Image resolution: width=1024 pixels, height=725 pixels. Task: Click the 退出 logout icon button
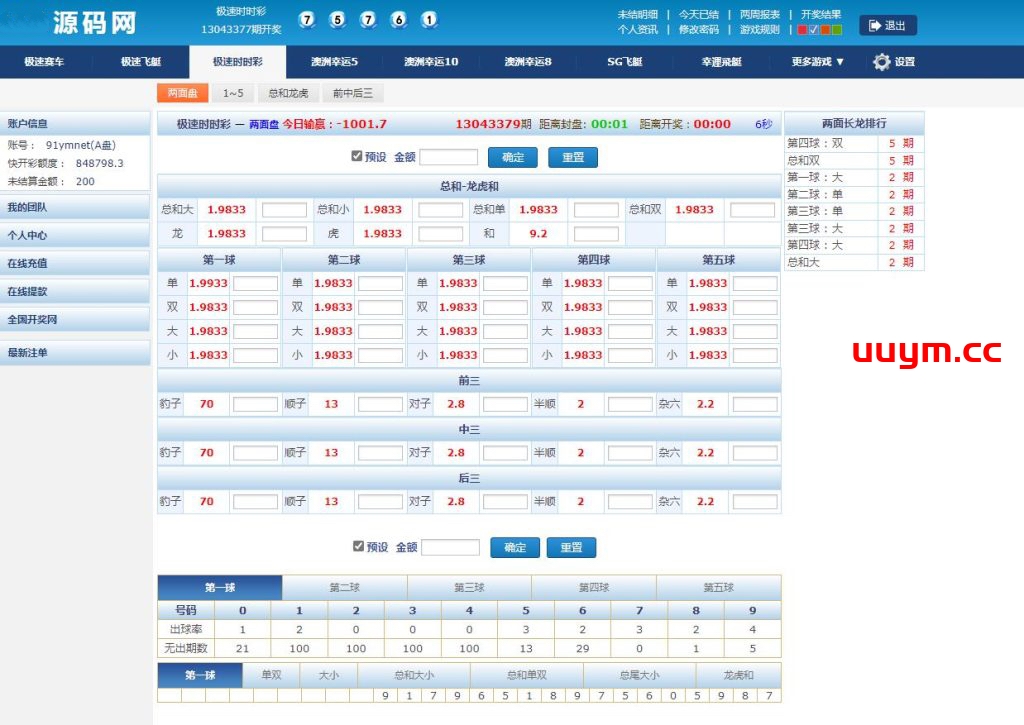point(888,25)
